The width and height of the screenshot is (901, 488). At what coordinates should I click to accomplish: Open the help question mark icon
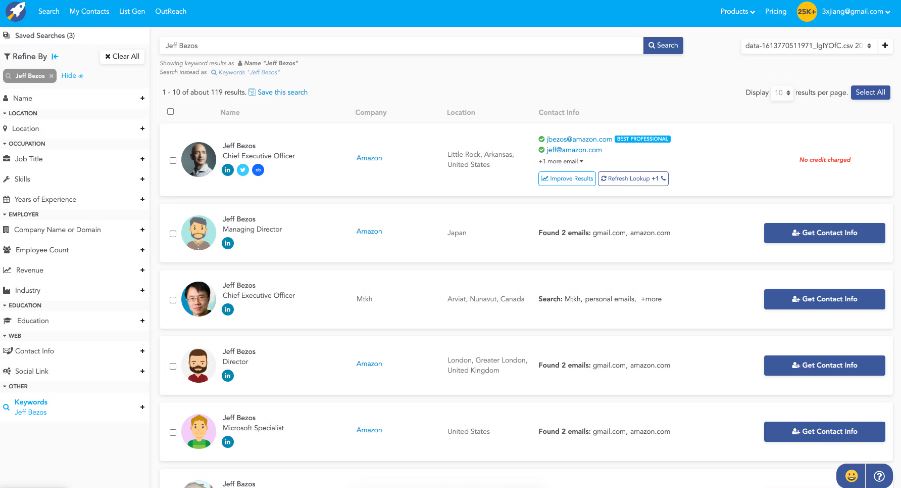click(x=879, y=476)
